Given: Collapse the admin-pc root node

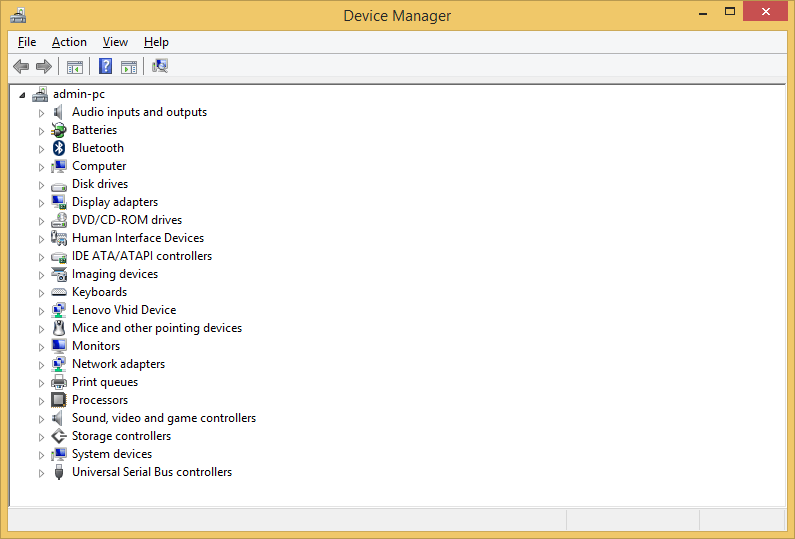Looking at the screenshot, I should click(23, 95).
